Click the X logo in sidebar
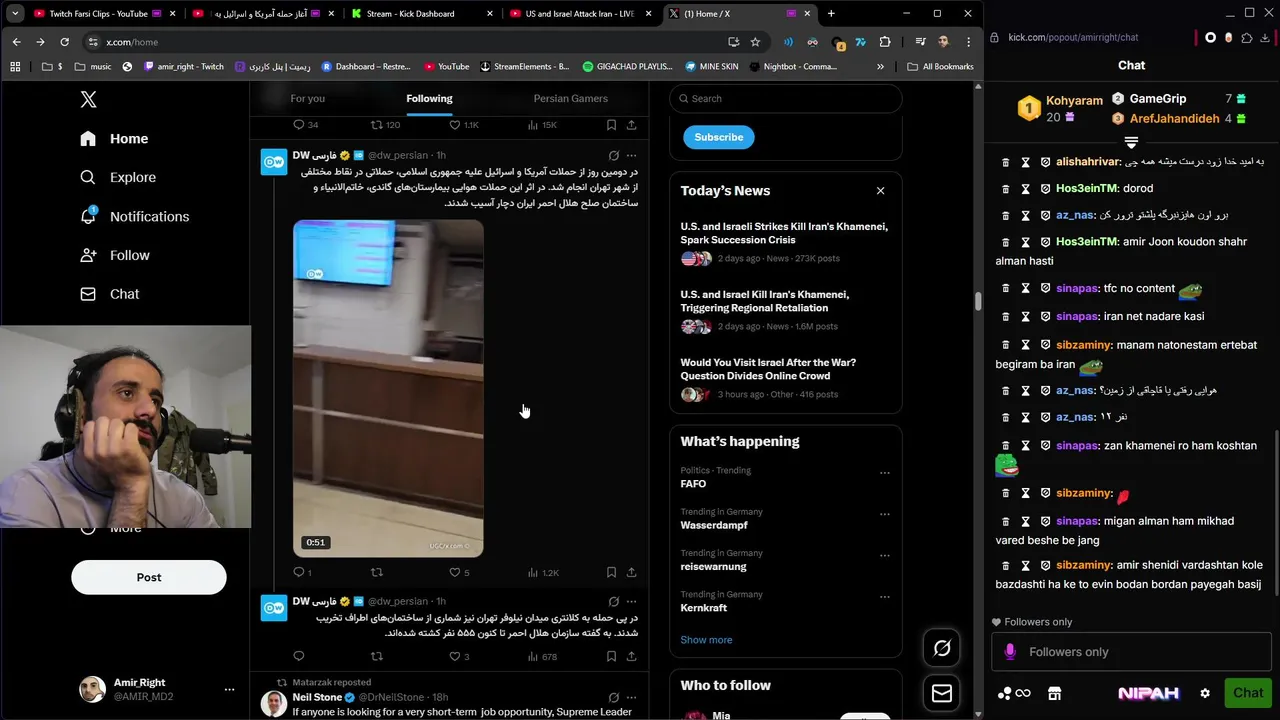The width and height of the screenshot is (1280, 720). (x=89, y=99)
